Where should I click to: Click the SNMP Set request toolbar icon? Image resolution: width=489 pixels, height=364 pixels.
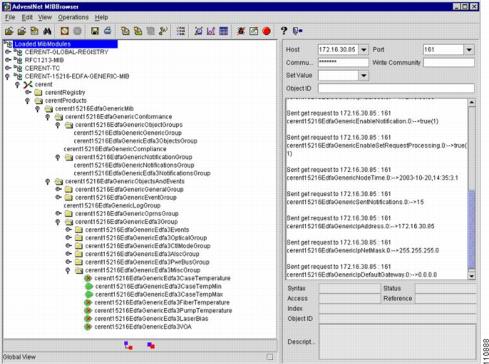[x=163, y=31]
